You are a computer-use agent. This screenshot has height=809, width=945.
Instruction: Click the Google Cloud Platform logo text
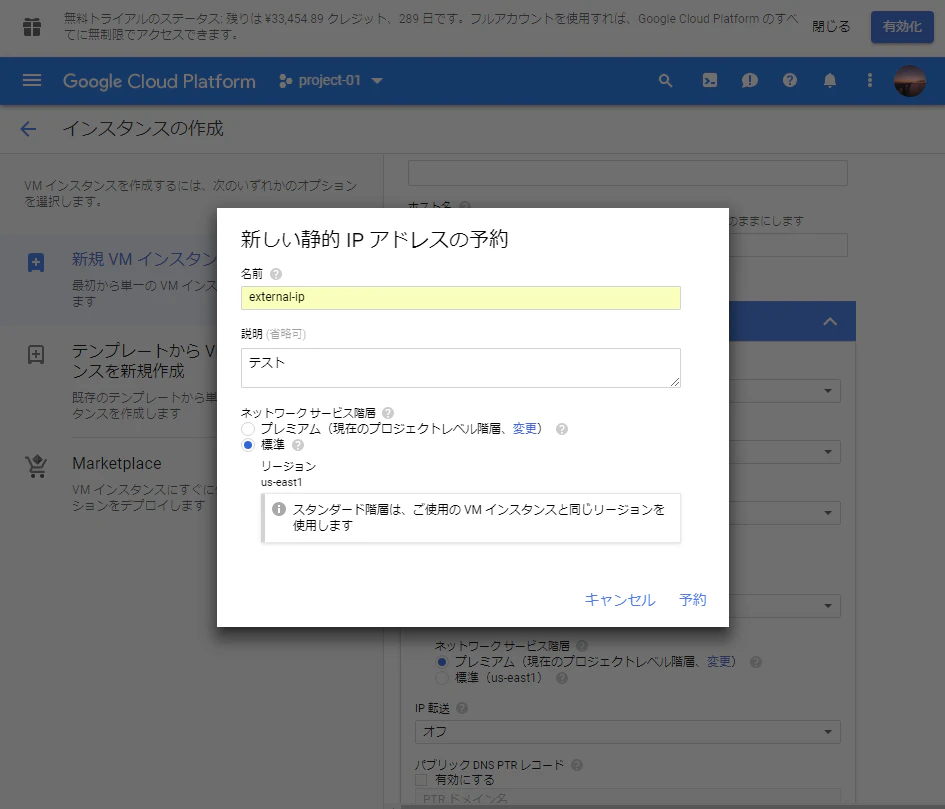(159, 81)
